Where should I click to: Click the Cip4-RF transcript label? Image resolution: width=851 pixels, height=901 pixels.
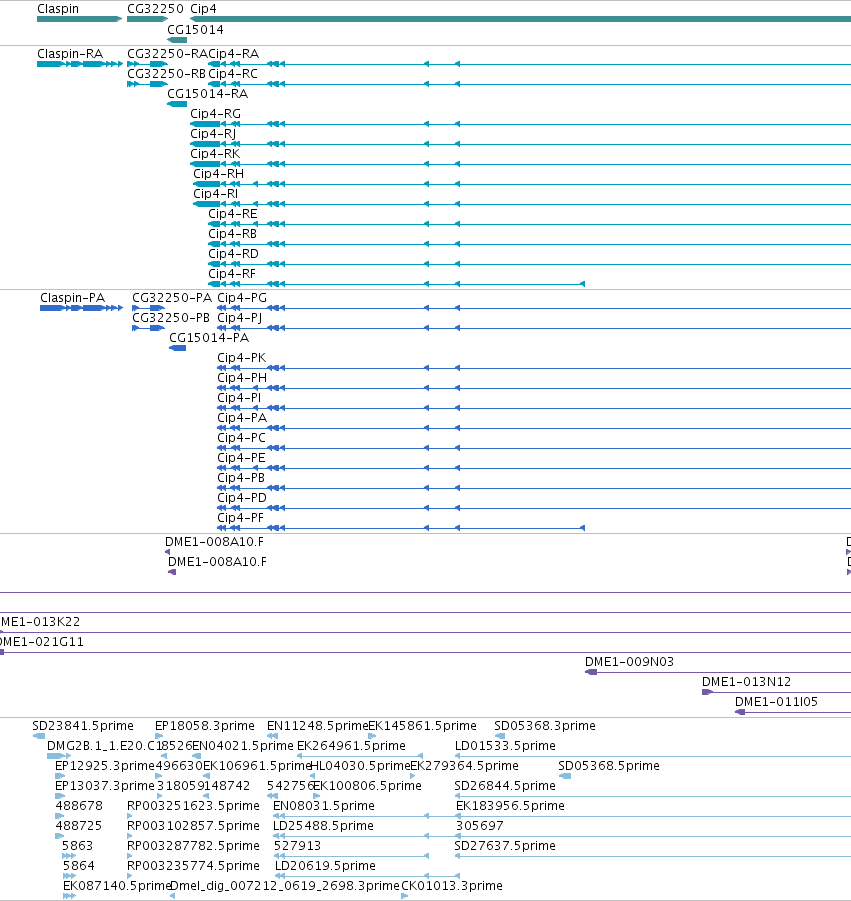(x=232, y=274)
